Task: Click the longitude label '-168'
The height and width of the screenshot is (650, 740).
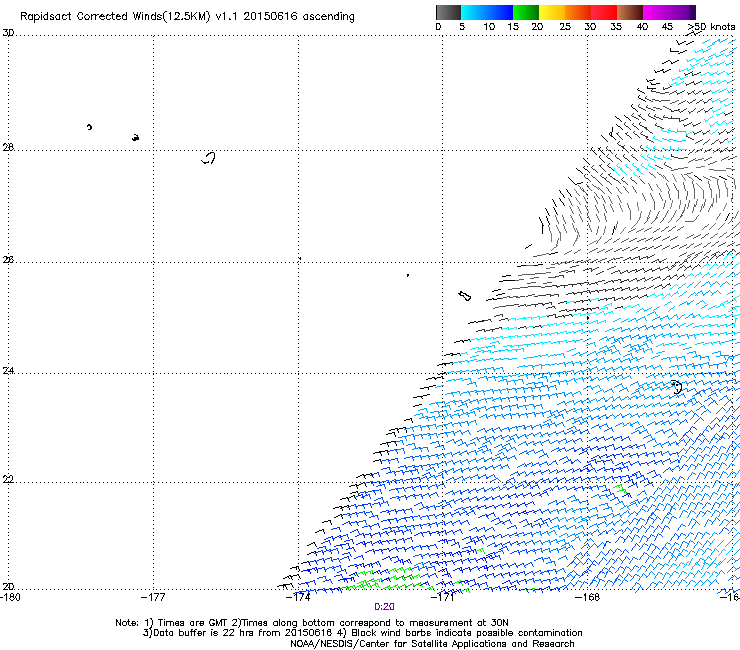Action: click(x=588, y=597)
